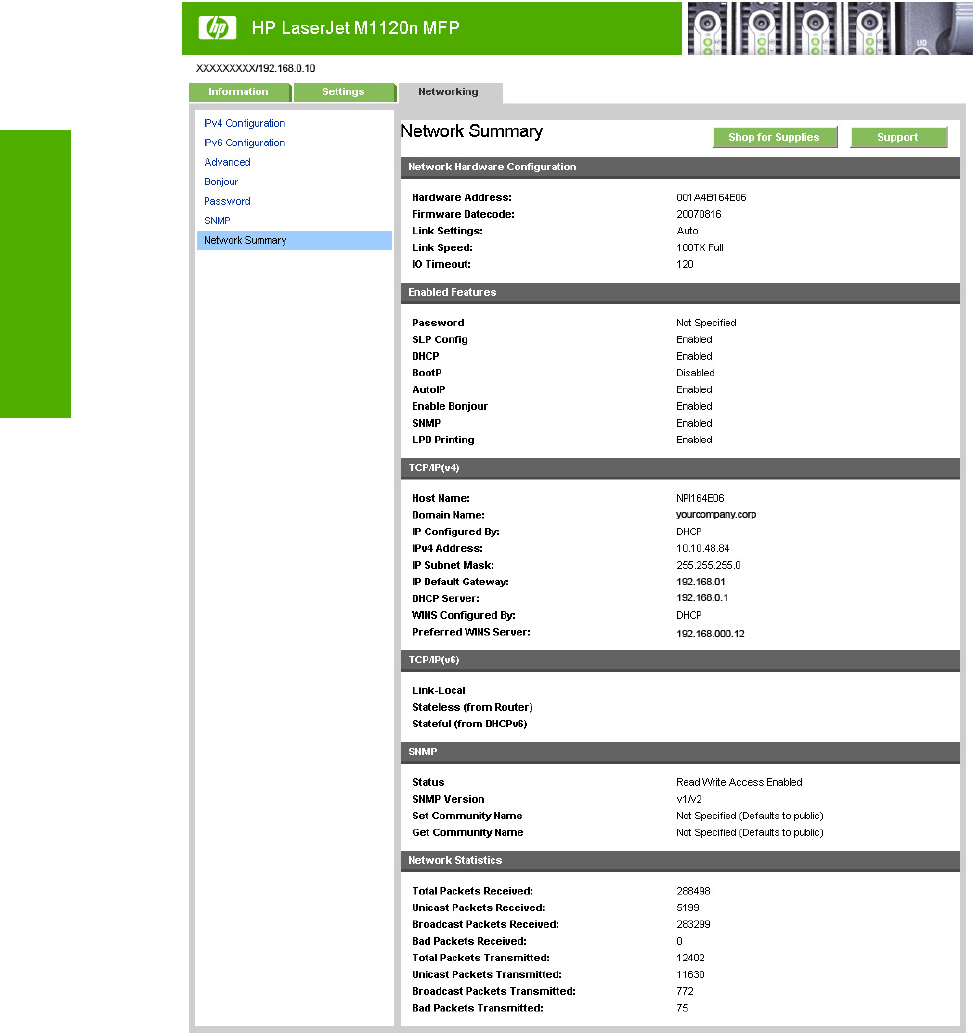Screen dimensions: 974x1036
Task: Click total packets transmitted 12402
Action: 691,958
